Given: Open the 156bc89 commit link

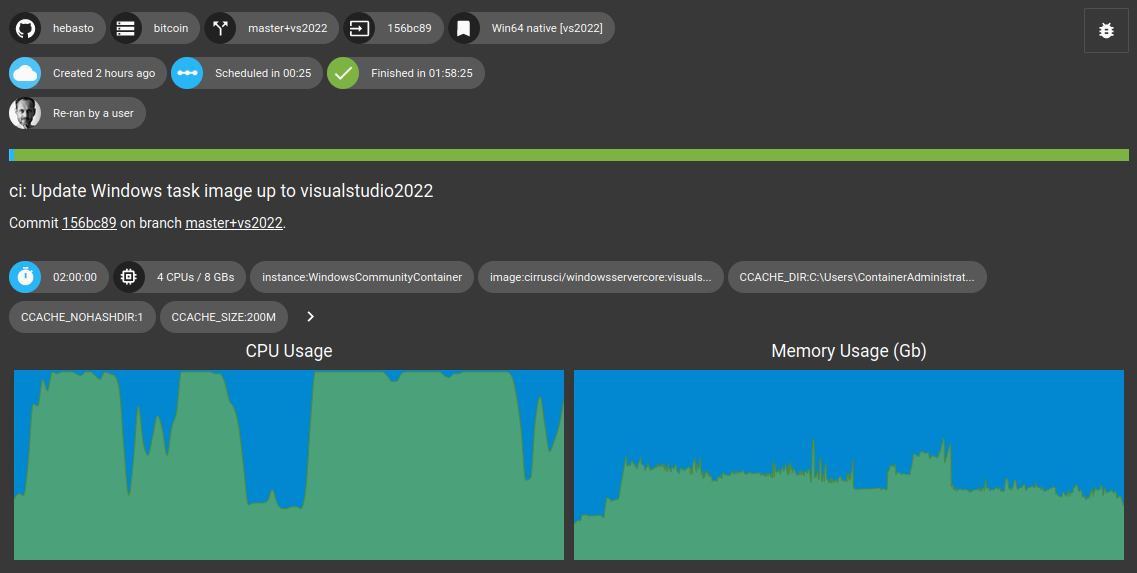Looking at the screenshot, I should point(89,223).
